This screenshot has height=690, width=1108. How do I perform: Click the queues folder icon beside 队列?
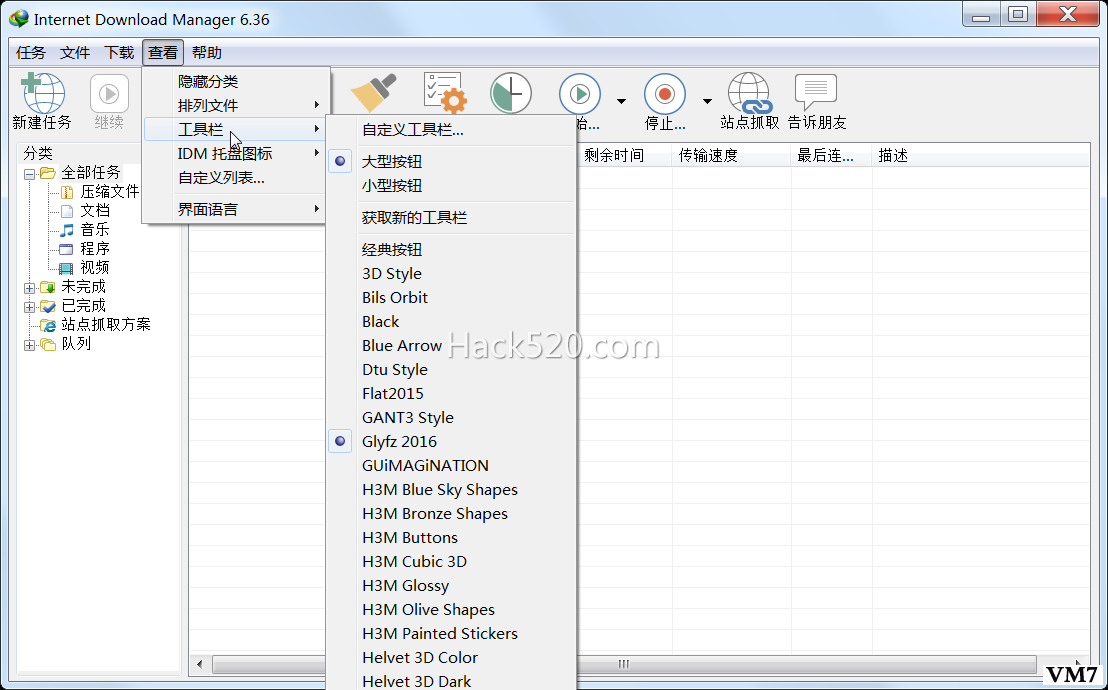47,344
